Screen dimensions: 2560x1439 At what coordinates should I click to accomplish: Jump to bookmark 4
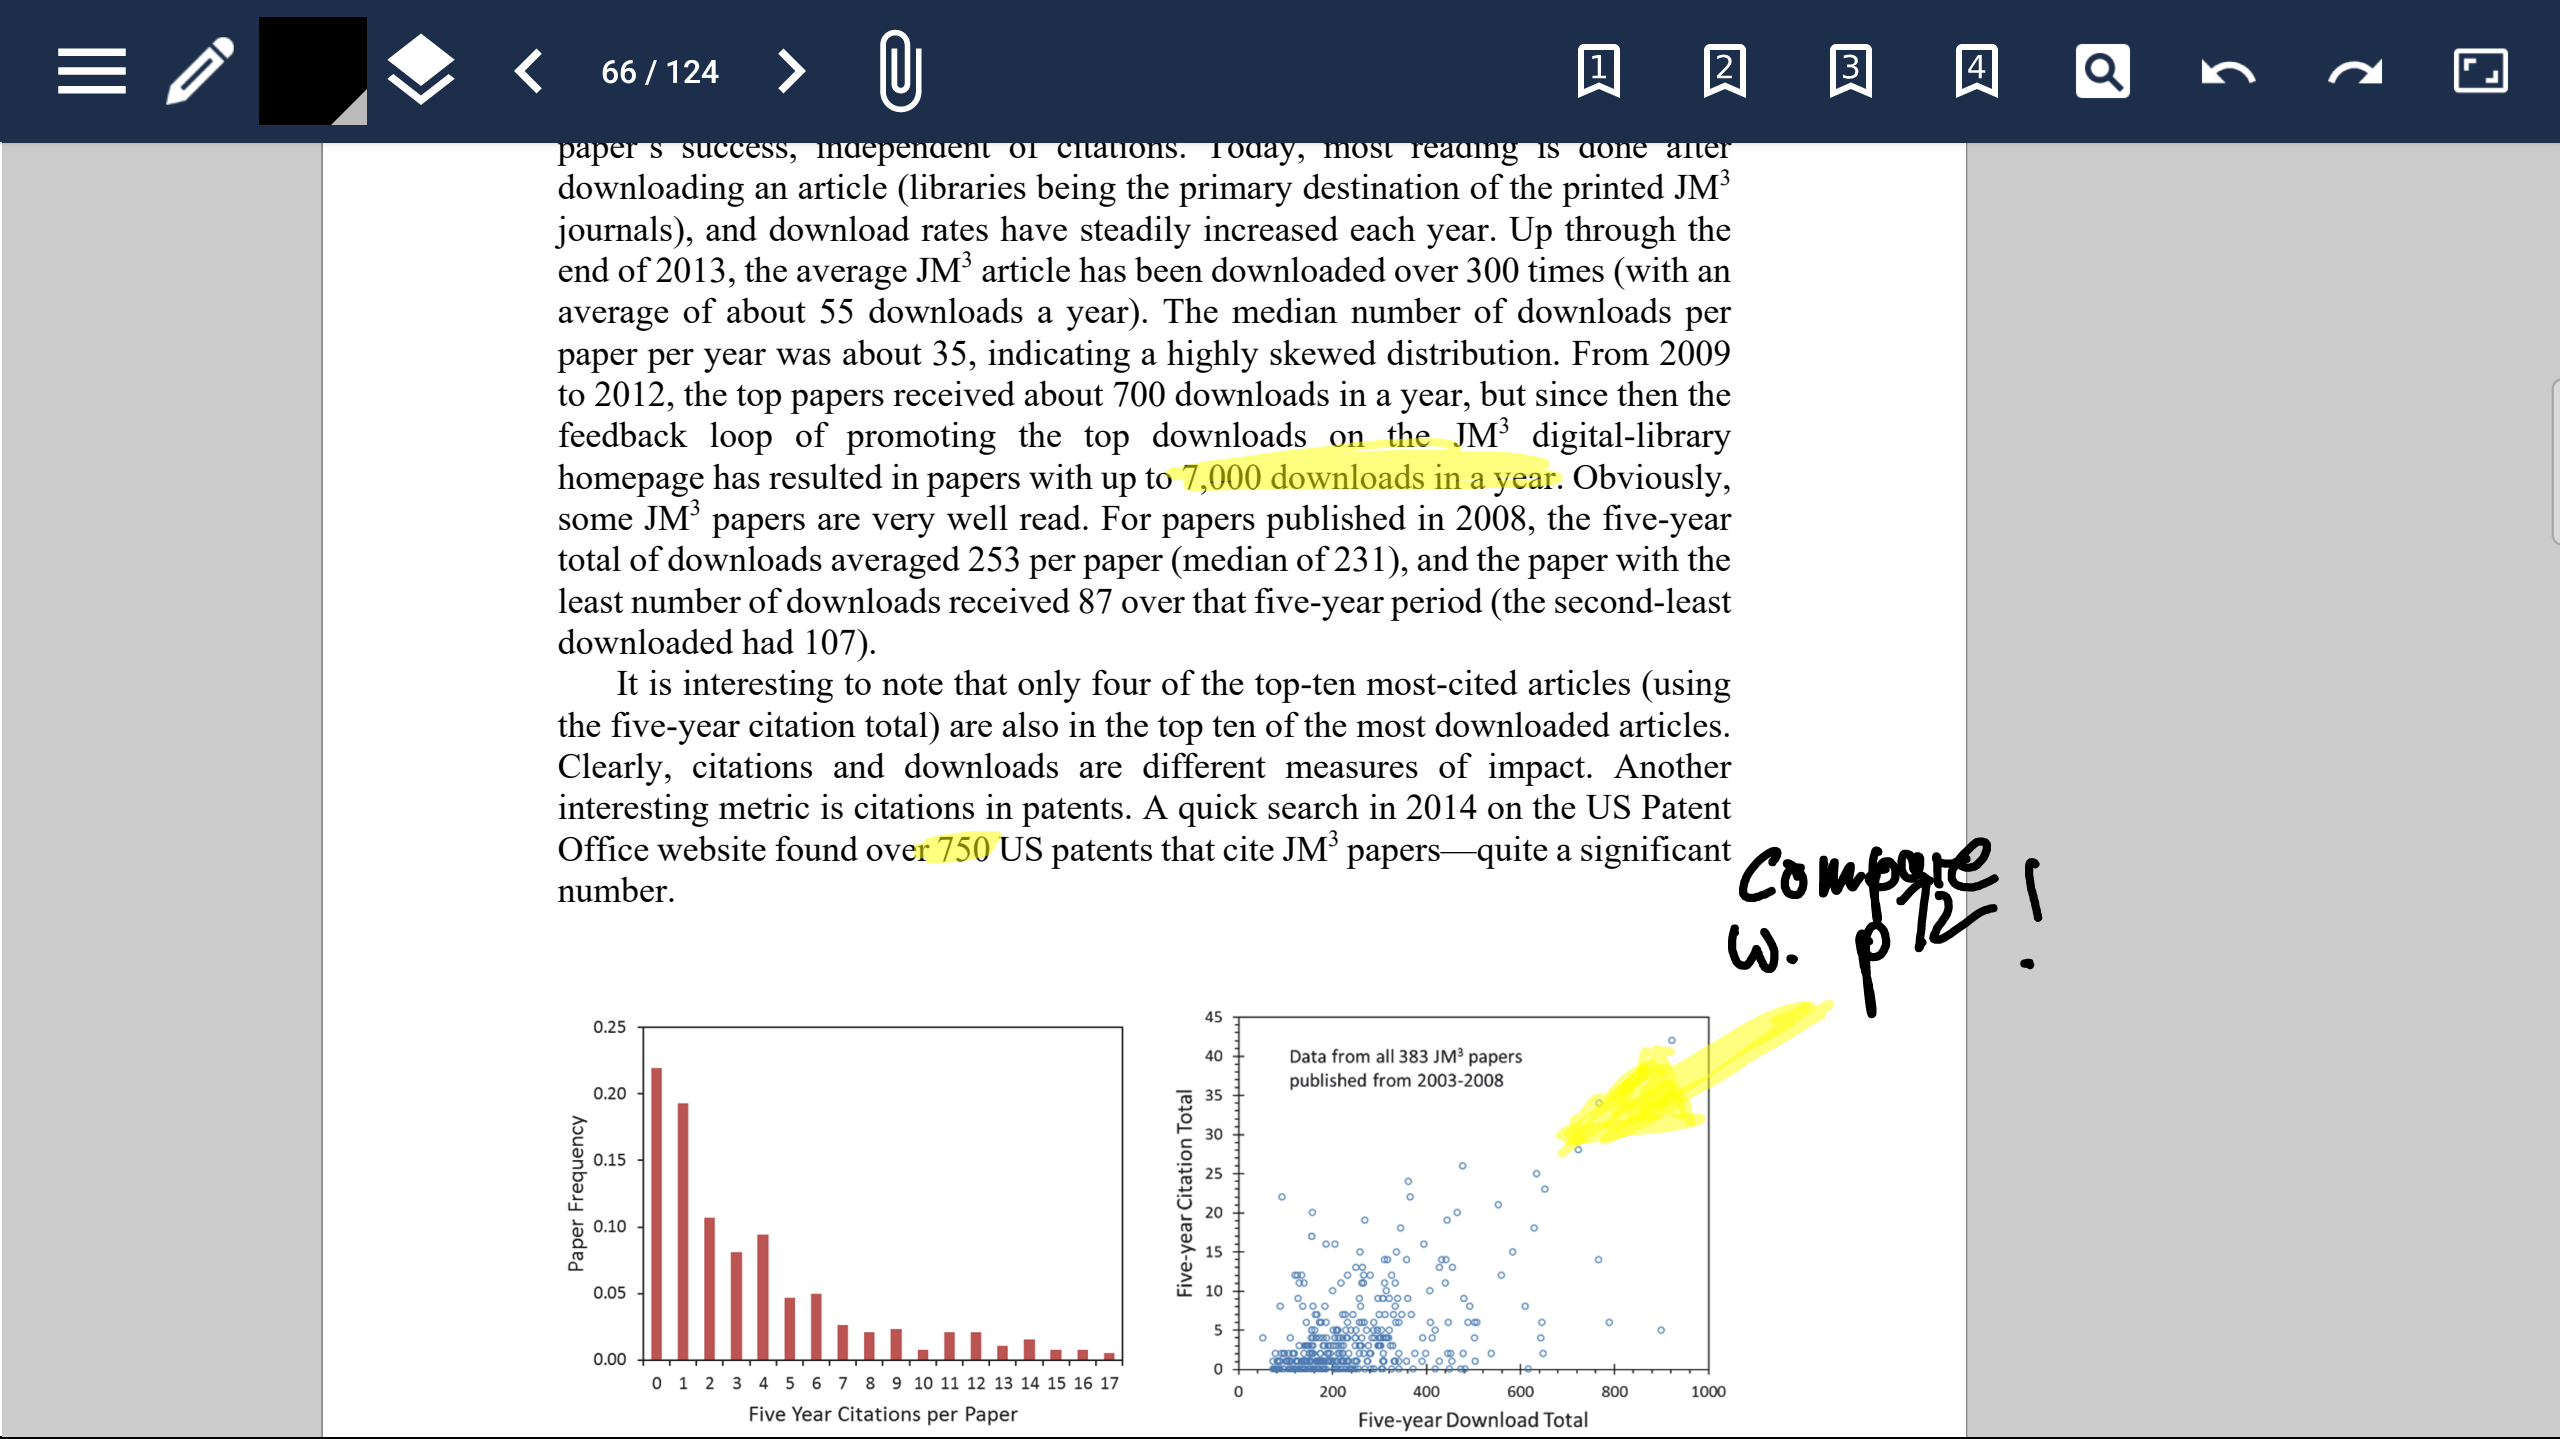coord(1975,71)
